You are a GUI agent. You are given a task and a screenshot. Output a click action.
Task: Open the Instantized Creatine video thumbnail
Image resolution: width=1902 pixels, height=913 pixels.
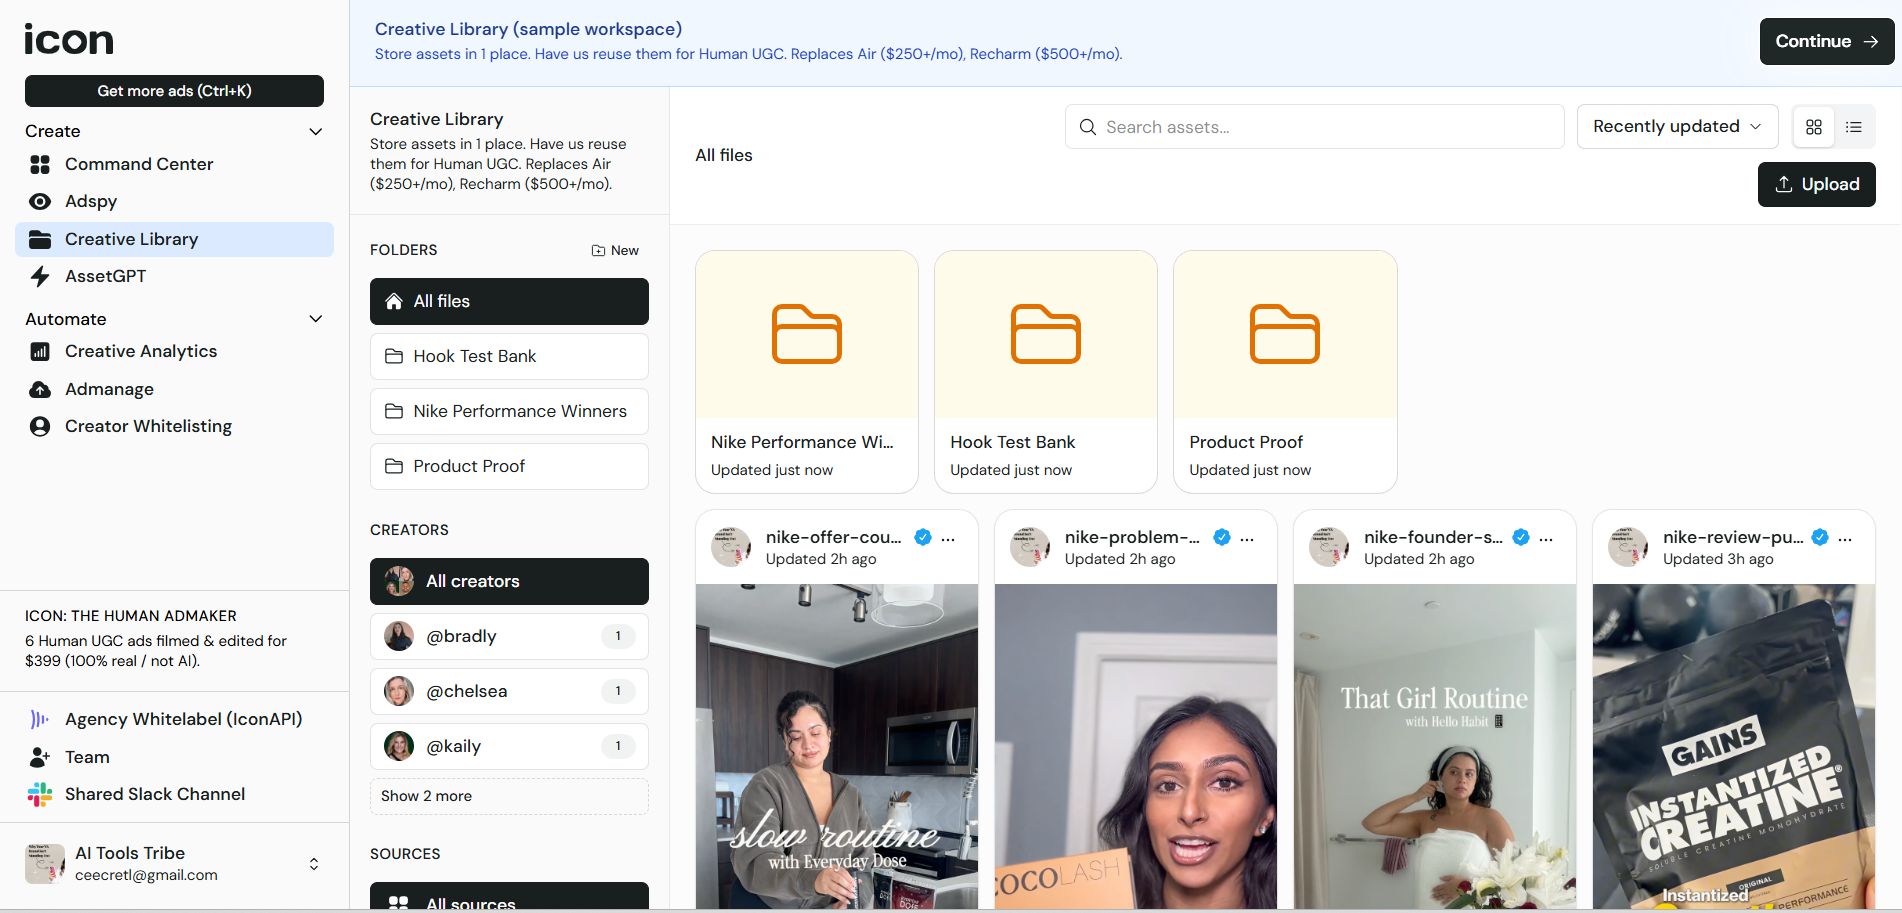click(1734, 746)
